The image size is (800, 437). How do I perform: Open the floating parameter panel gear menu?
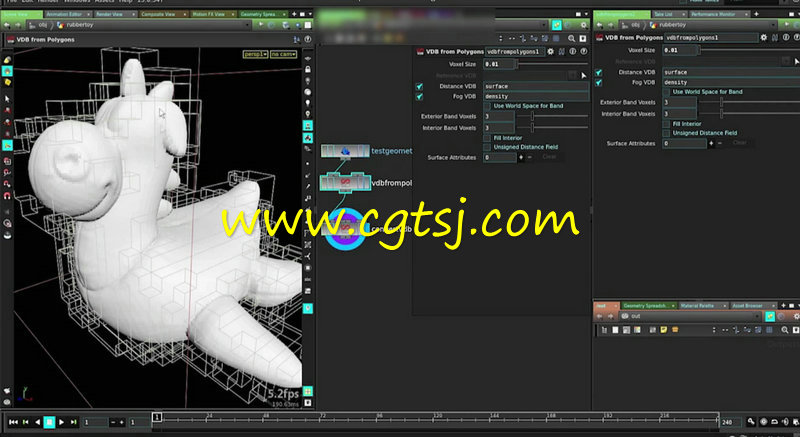point(551,52)
